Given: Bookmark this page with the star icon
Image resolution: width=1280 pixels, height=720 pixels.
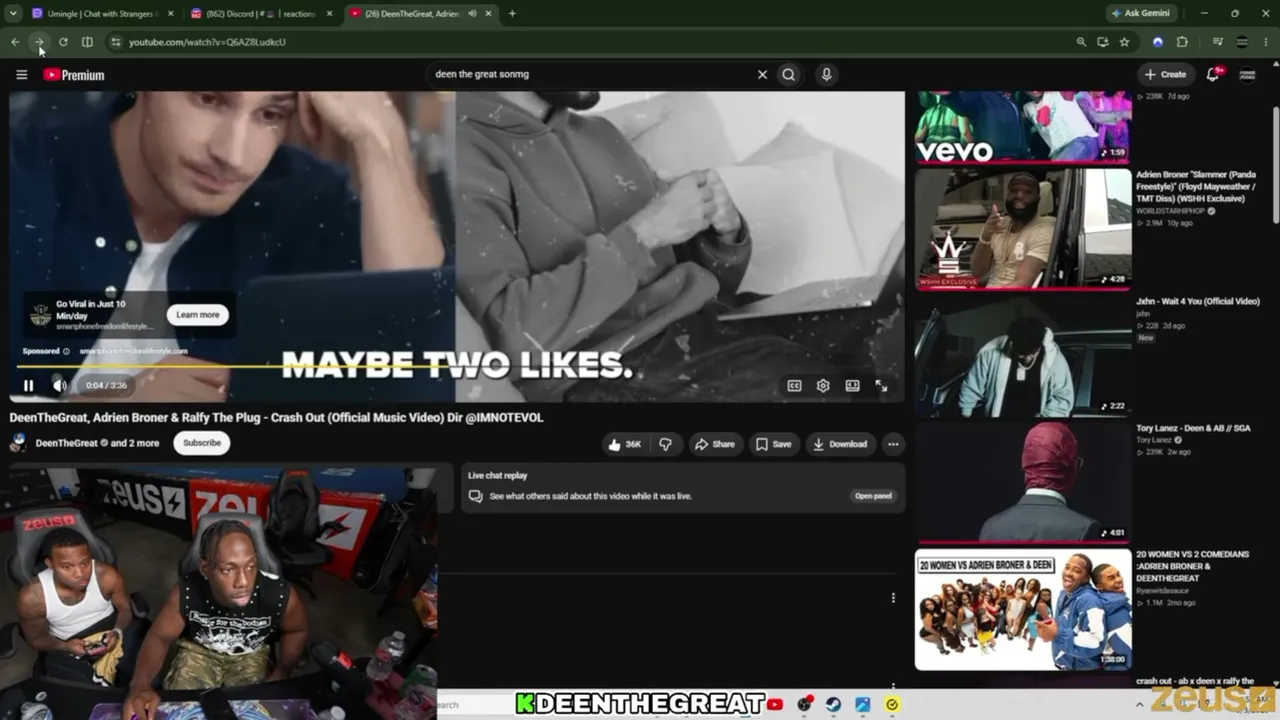Looking at the screenshot, I should pos(1125,42).
